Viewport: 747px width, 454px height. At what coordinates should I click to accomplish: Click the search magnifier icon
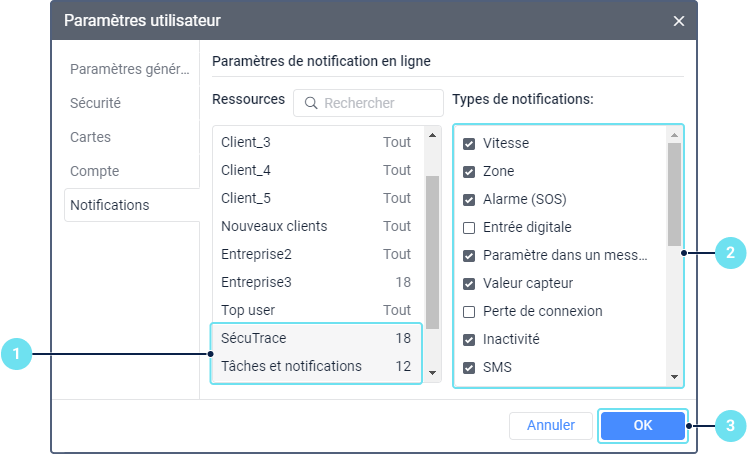311,103
